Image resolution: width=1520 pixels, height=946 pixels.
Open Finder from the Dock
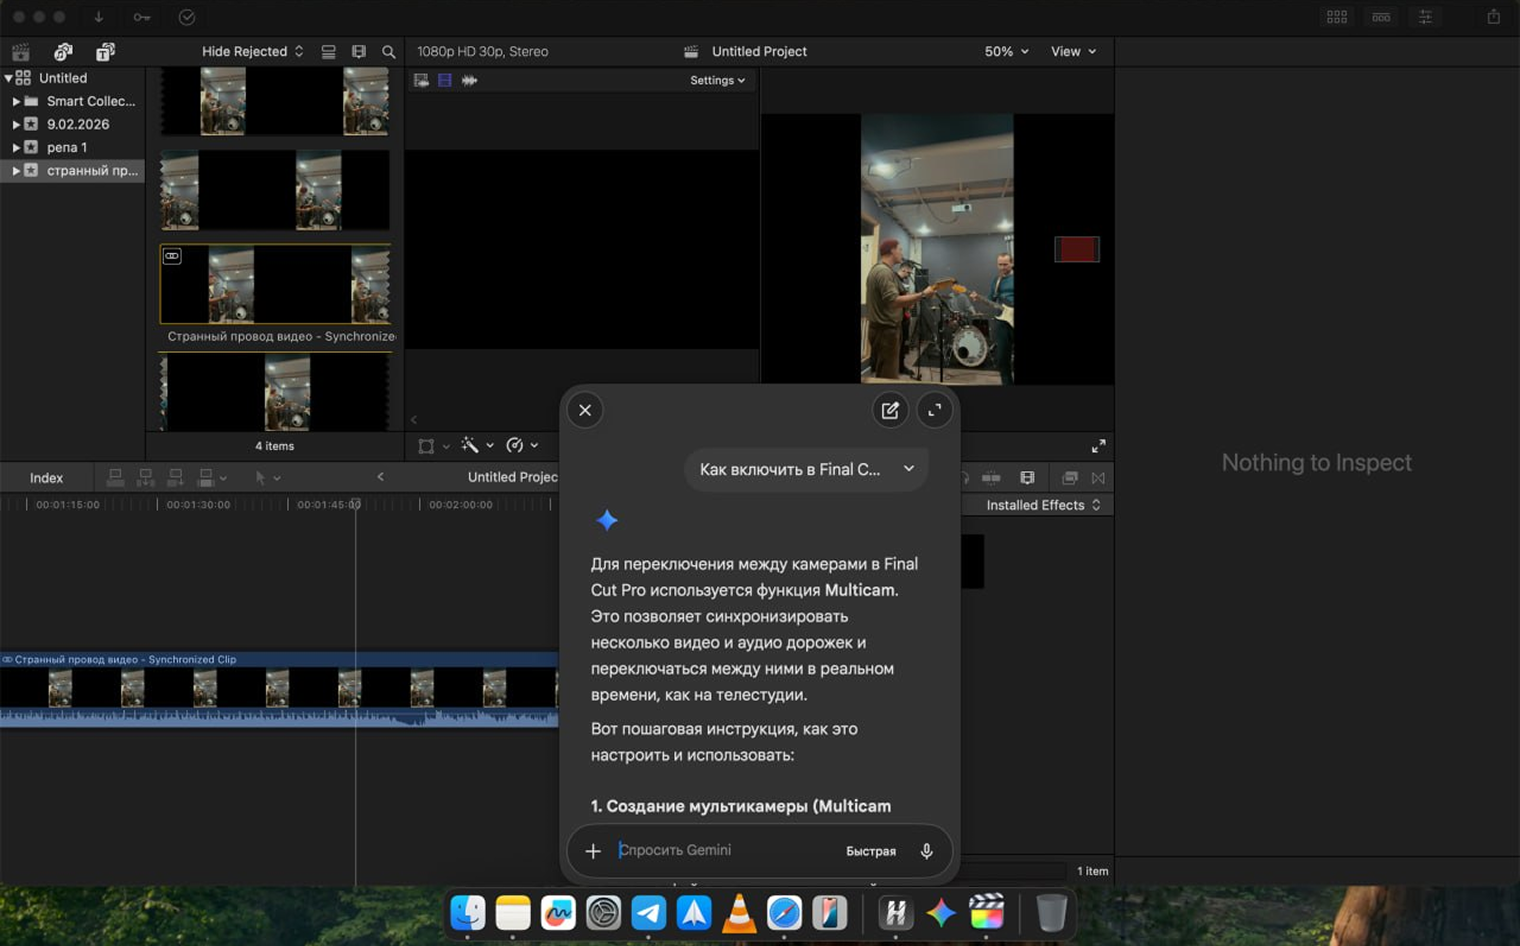click(467, 912)
